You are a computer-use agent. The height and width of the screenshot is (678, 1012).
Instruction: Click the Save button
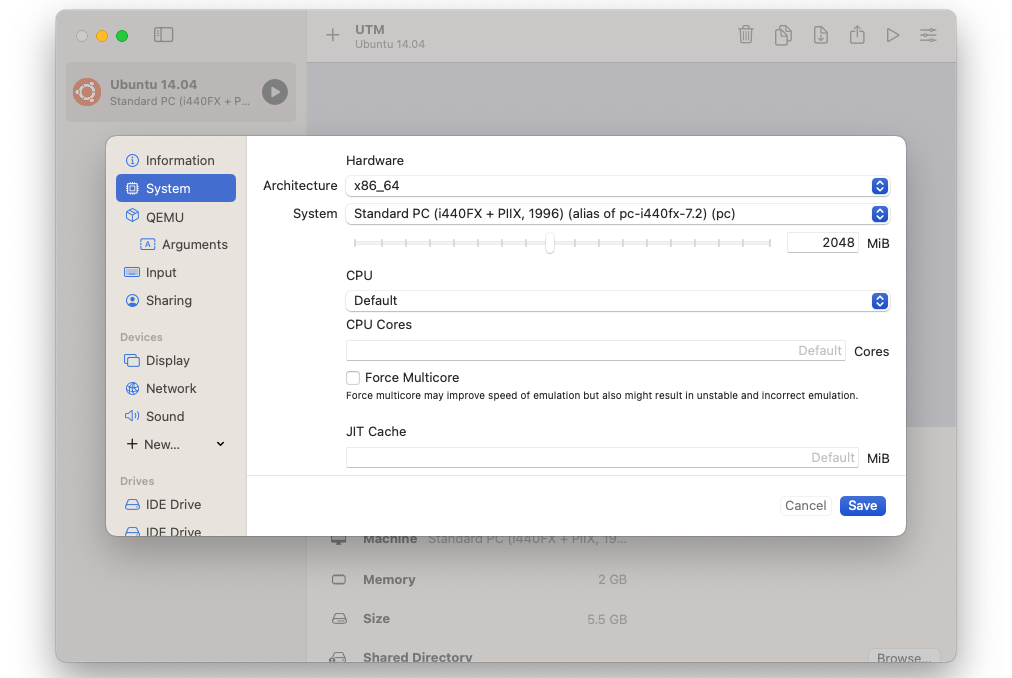(862, 506)
